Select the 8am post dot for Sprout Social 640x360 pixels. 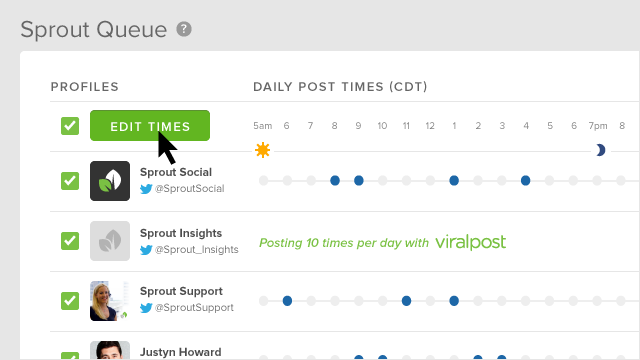pos(335,180)
